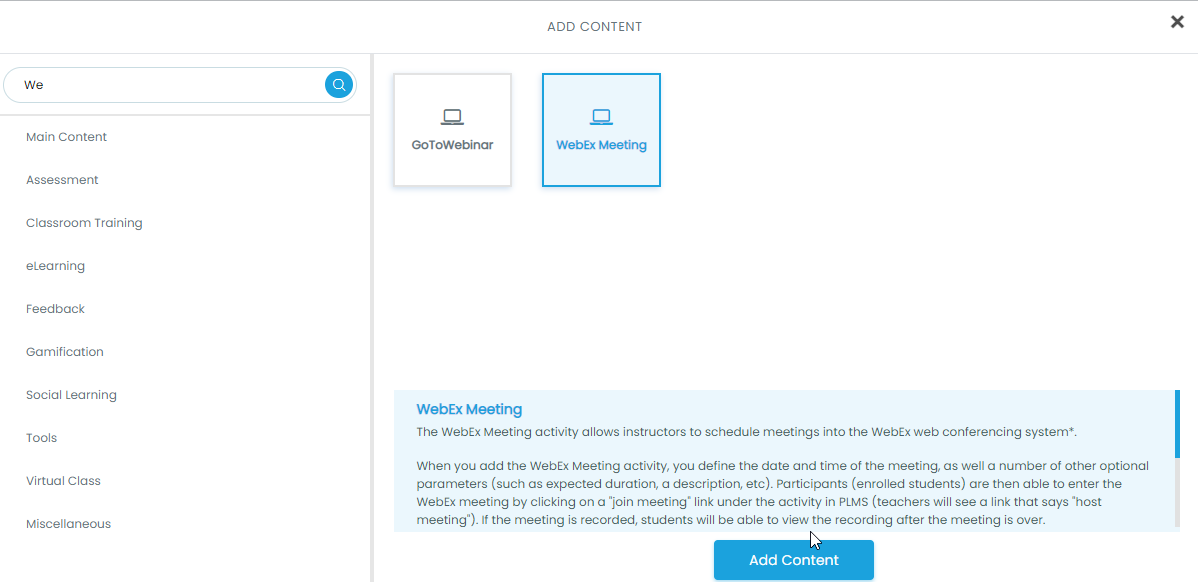Go to Social Learning category
This screenshot has height=582, width=1198.
tap(71, 395)
